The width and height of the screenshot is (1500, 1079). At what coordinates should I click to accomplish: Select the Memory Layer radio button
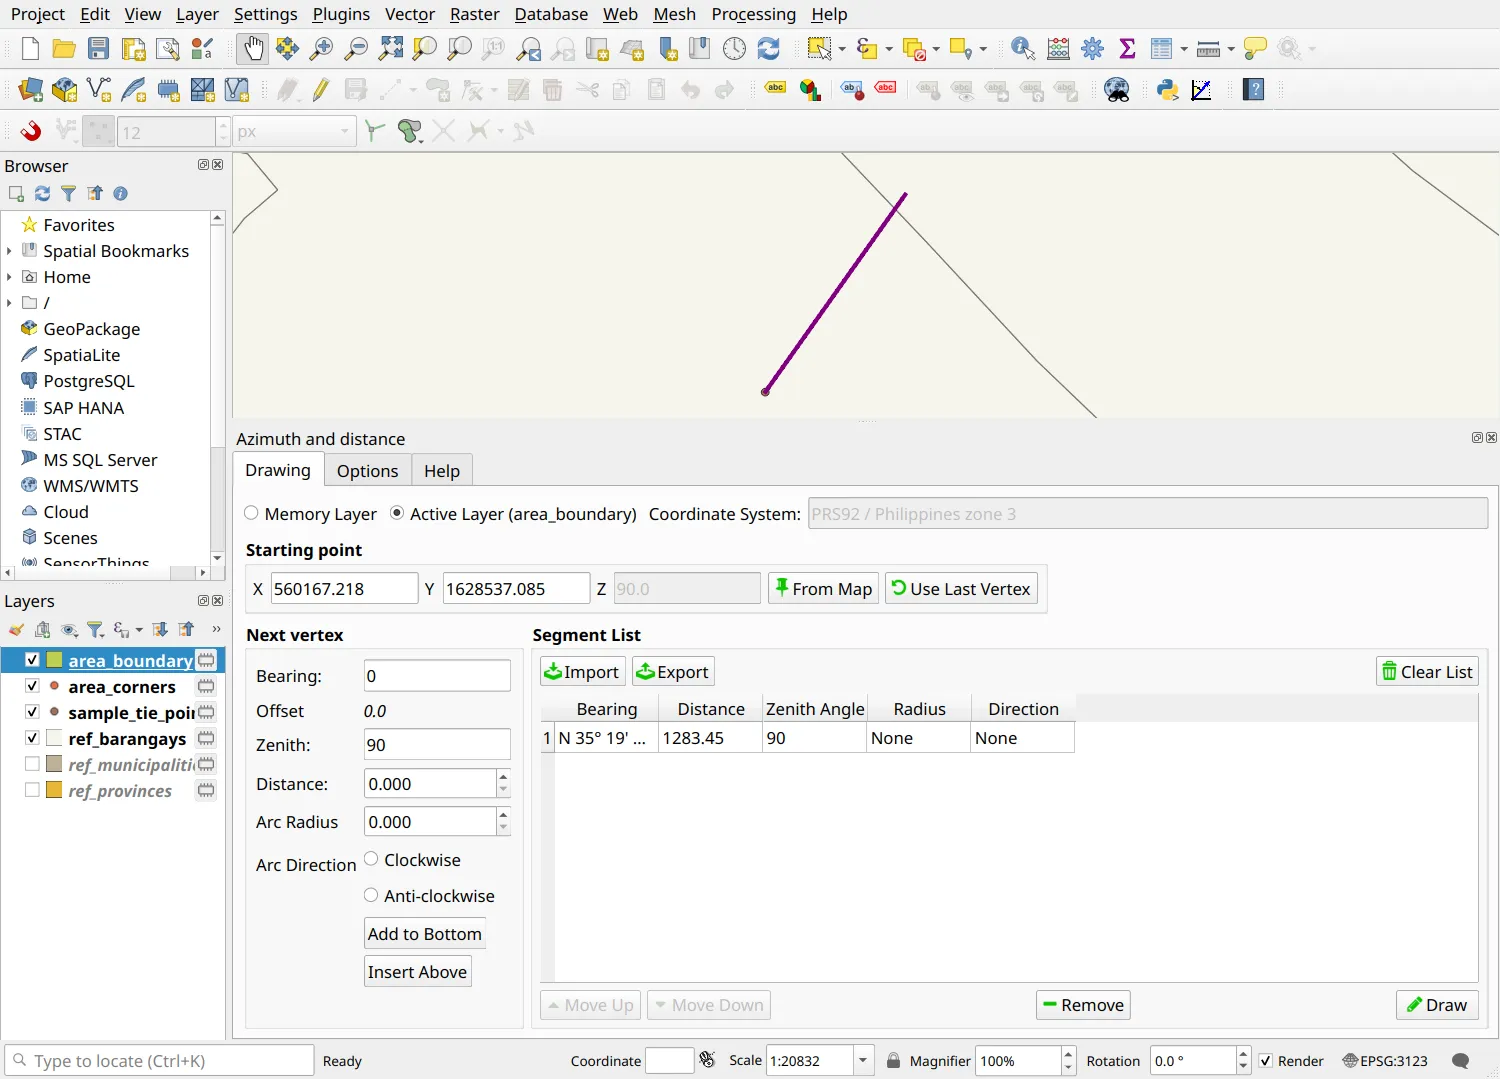(251, 513)
